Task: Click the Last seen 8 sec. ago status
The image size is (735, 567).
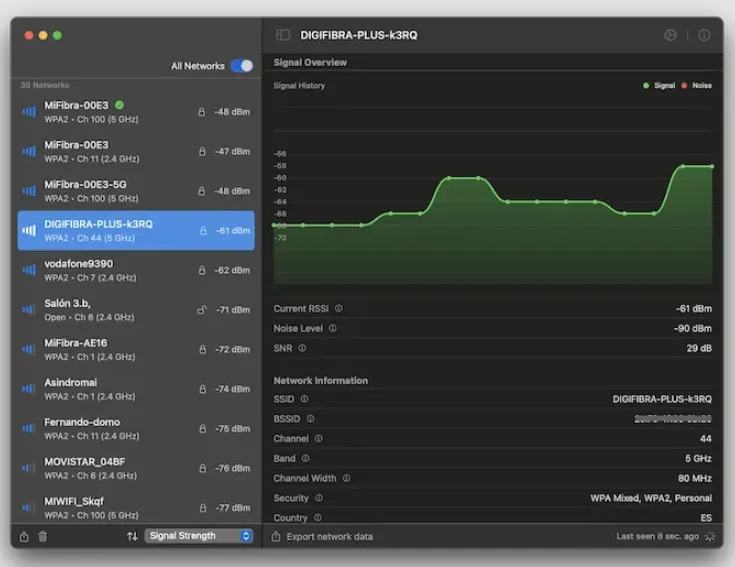Action: click(x=657, y=536)
